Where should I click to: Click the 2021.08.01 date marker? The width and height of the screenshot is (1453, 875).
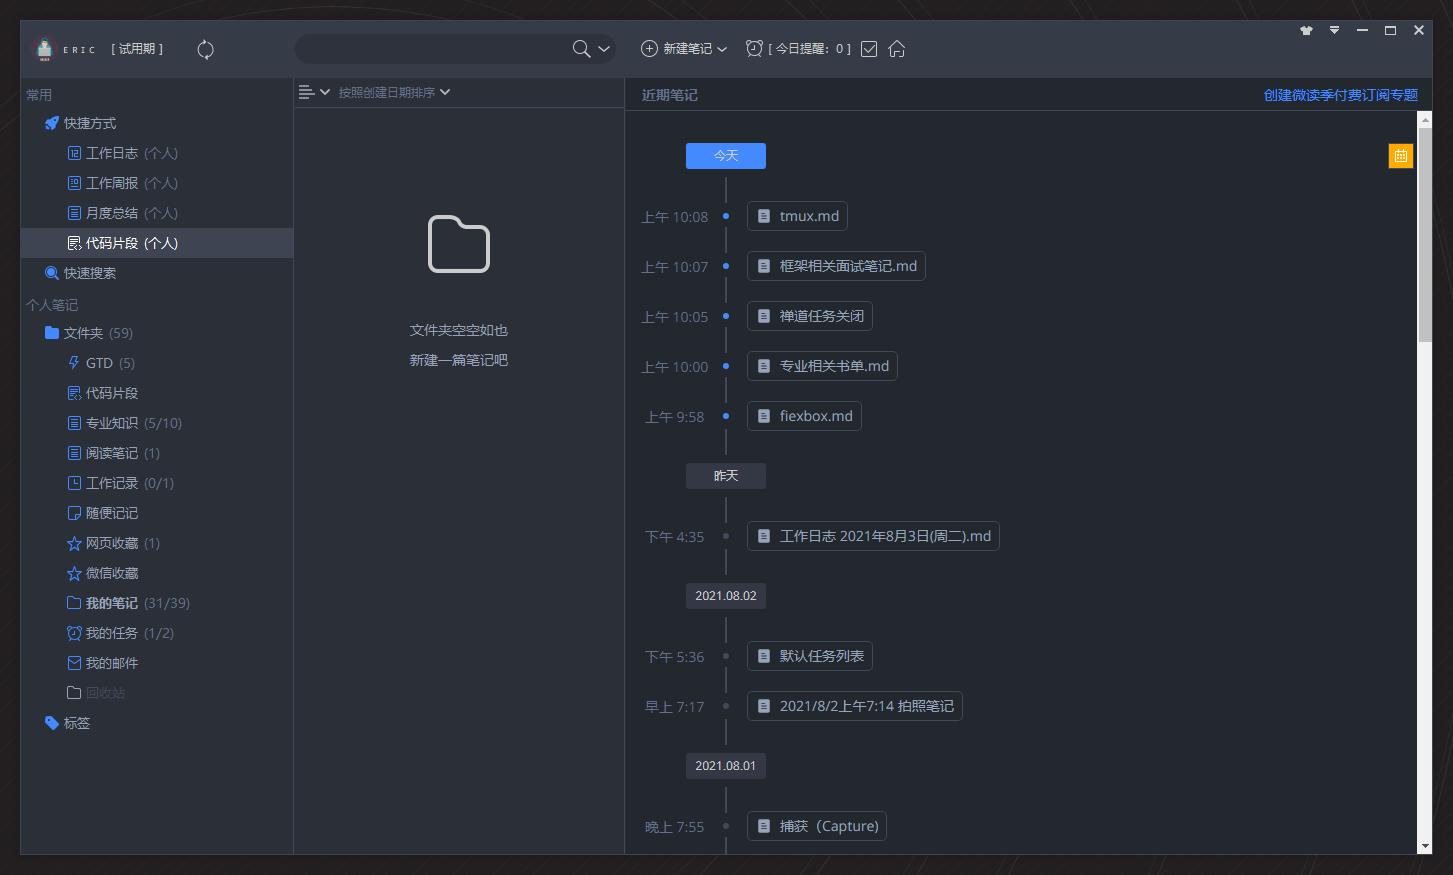(726, 766)
